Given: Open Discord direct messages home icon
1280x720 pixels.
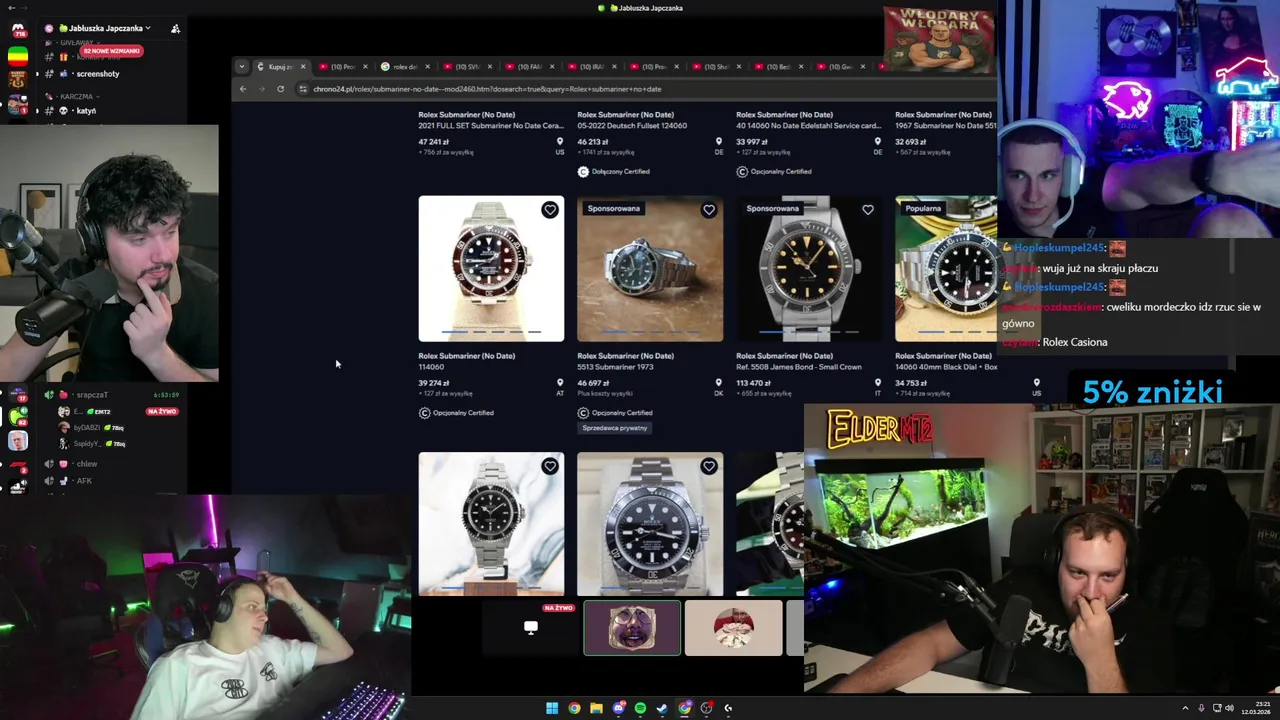Looking at the screenshot, I should tap(18, 29).
